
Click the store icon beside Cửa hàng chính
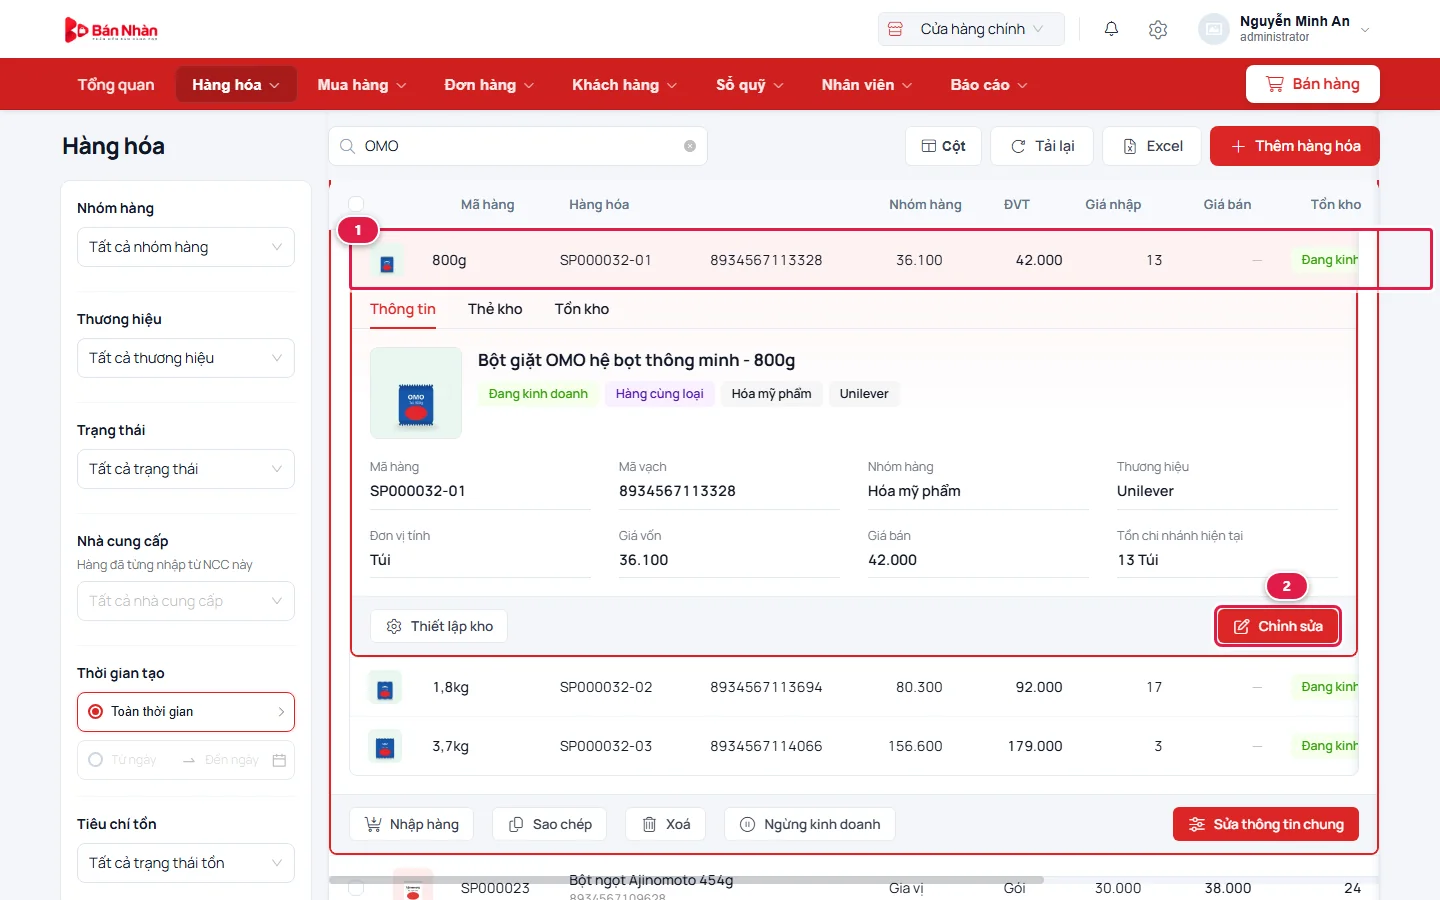(x=896, y=29)
